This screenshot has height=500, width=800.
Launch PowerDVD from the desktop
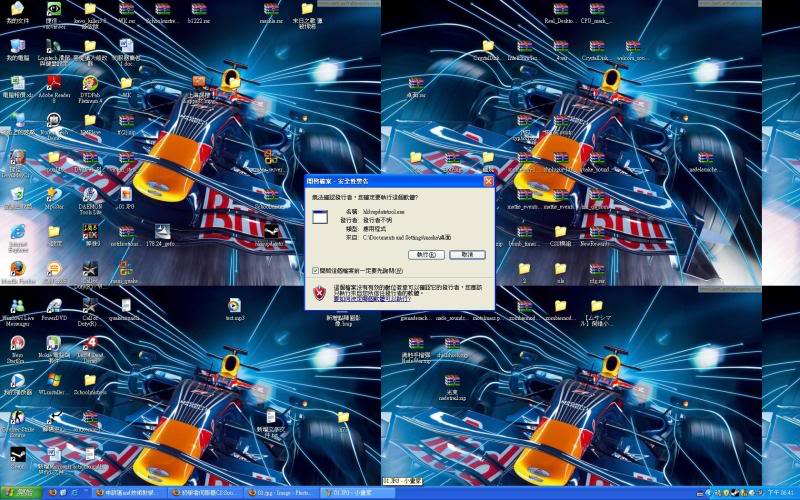[54, 305]
